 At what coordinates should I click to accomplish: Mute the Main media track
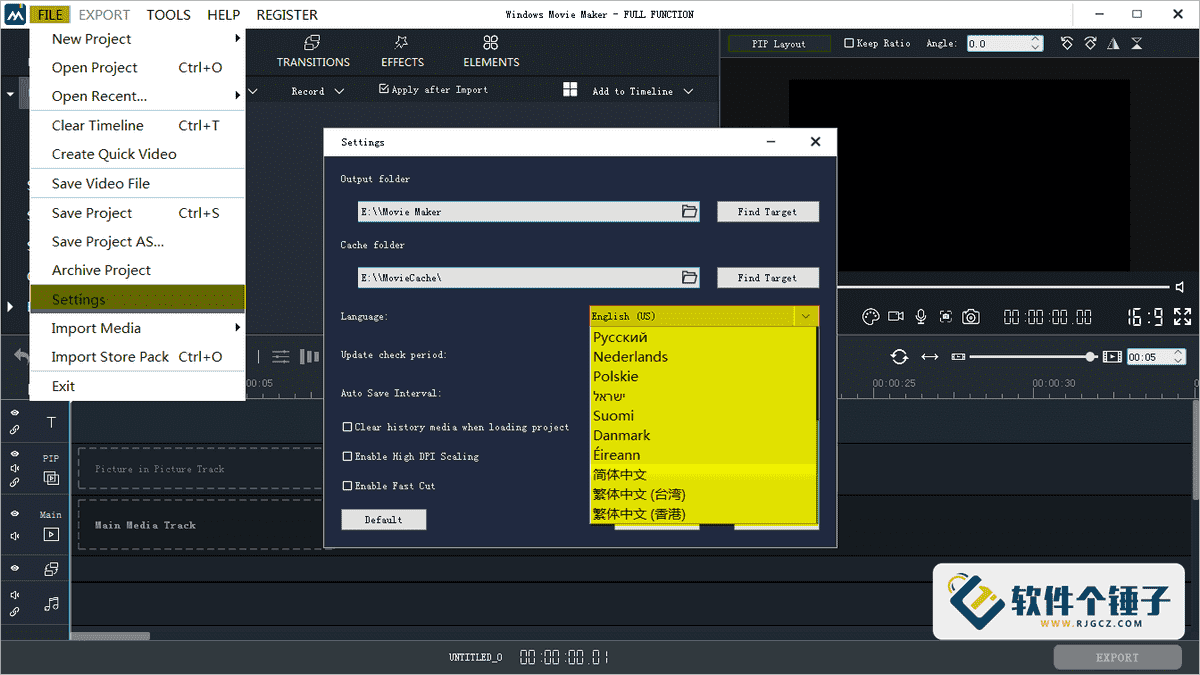pos(14,534)
